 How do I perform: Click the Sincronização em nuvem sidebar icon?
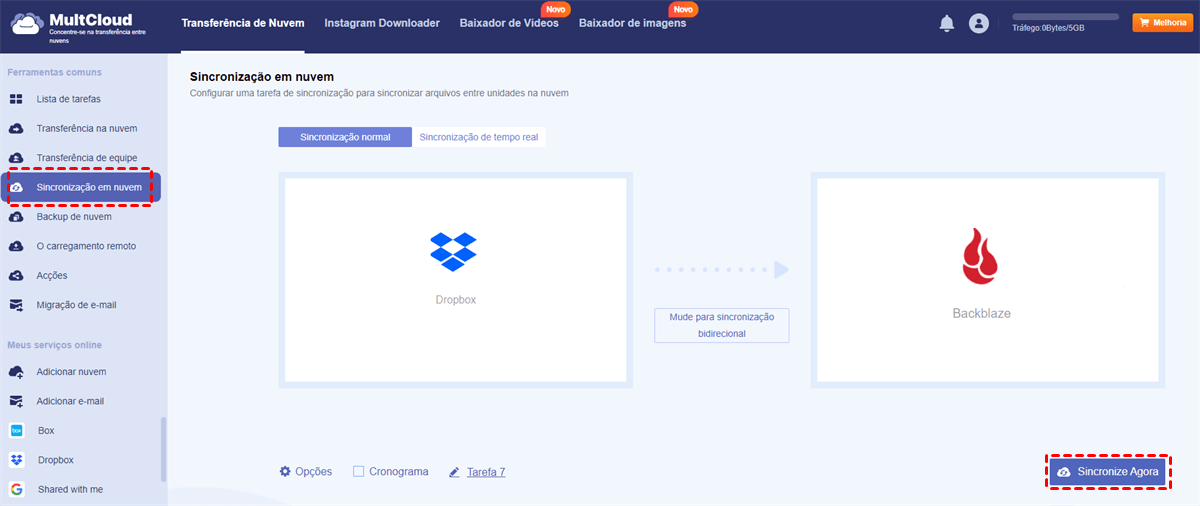click(17, 187)
